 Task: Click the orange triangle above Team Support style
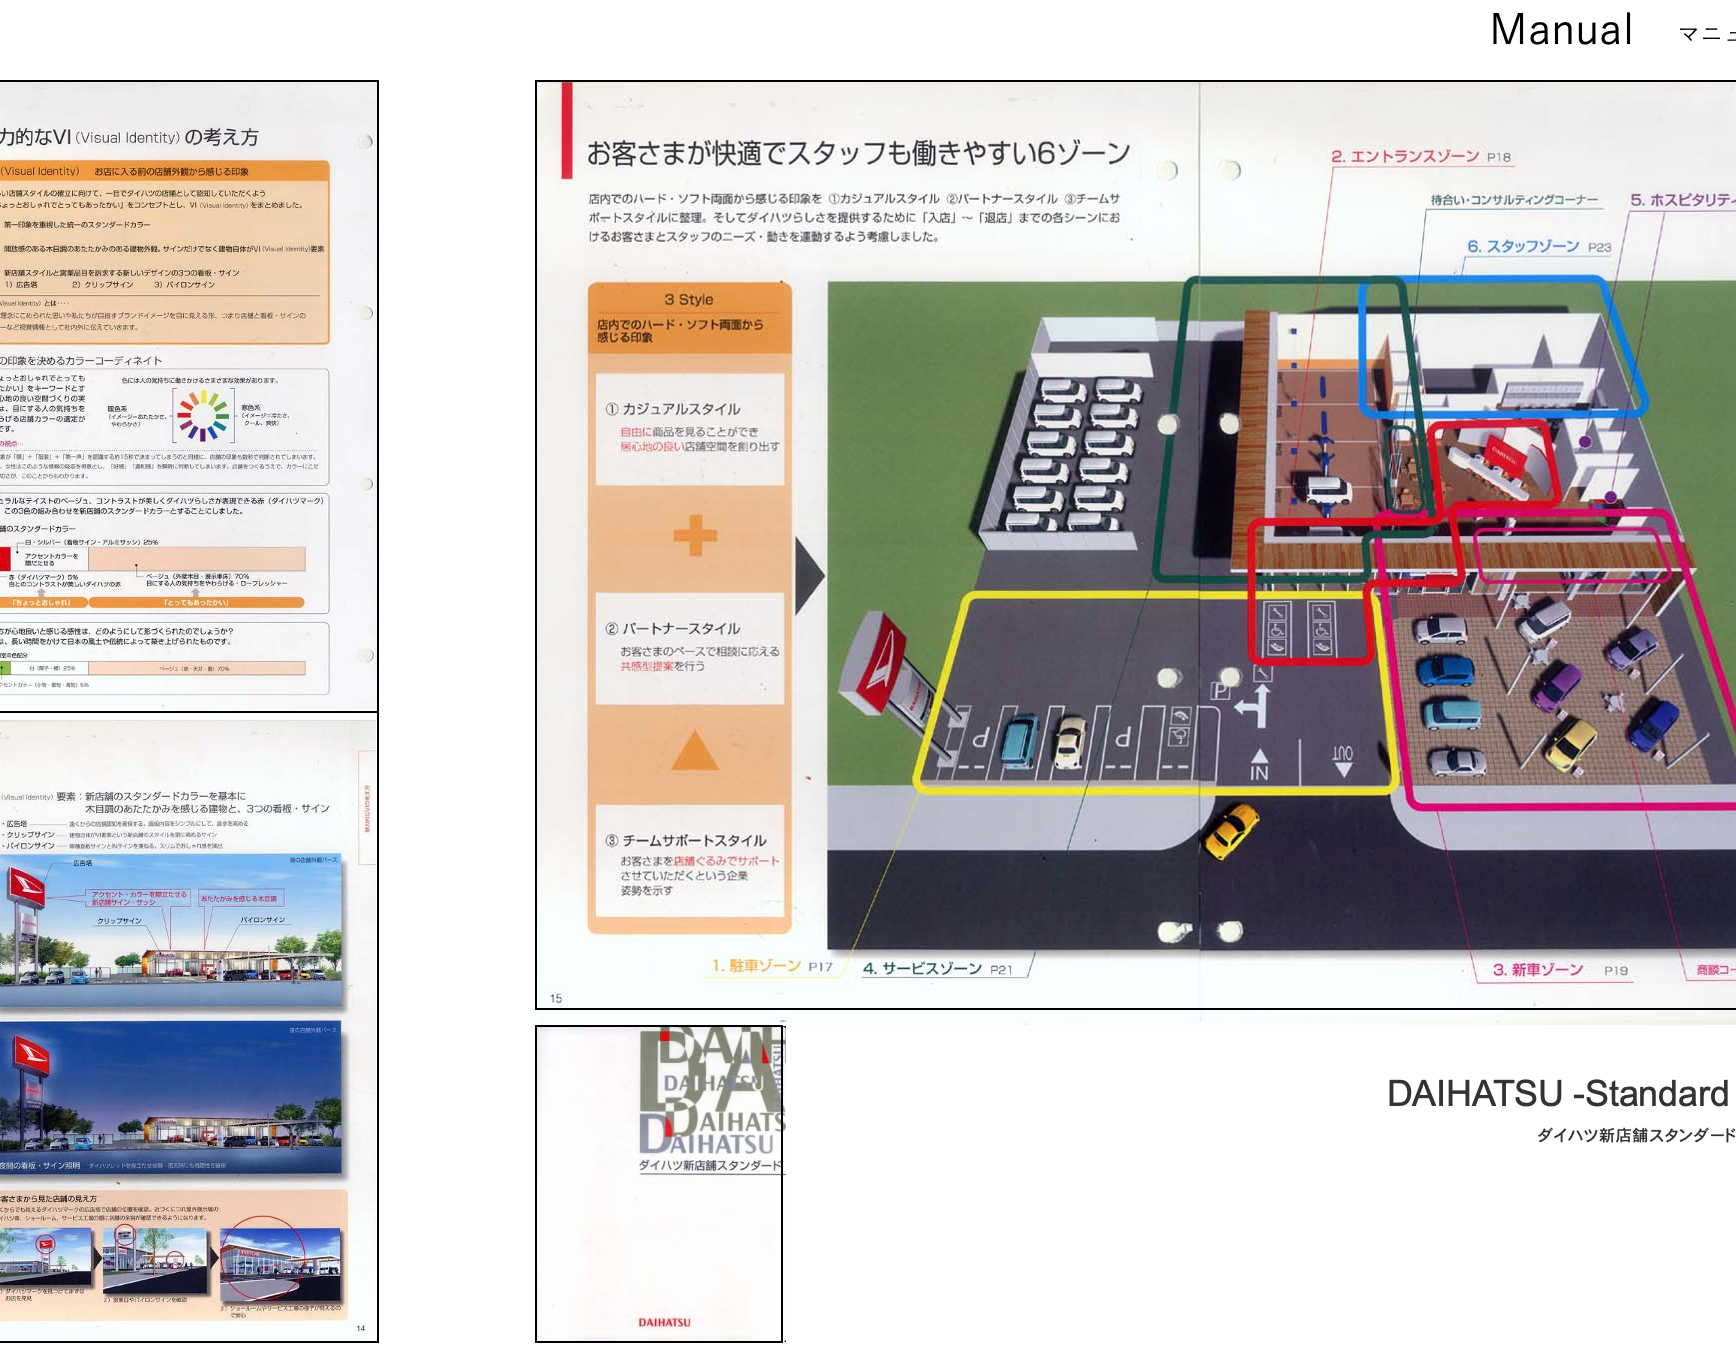[695, 750]
